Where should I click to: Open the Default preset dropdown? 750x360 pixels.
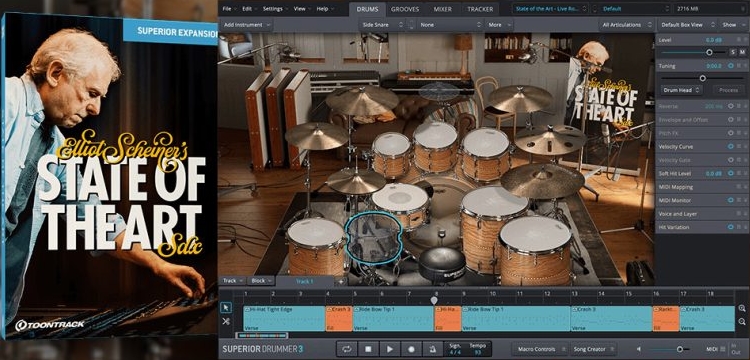[635, 9]
